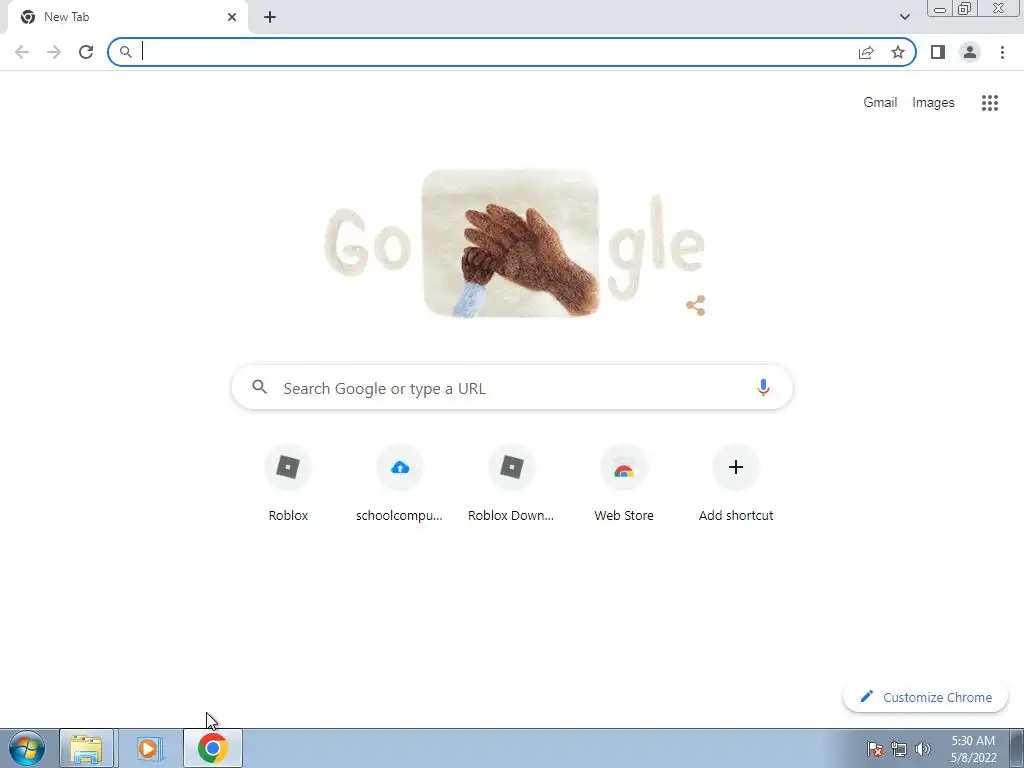
Task: Go back using the browser back arrow
Action: pos(22,52)
